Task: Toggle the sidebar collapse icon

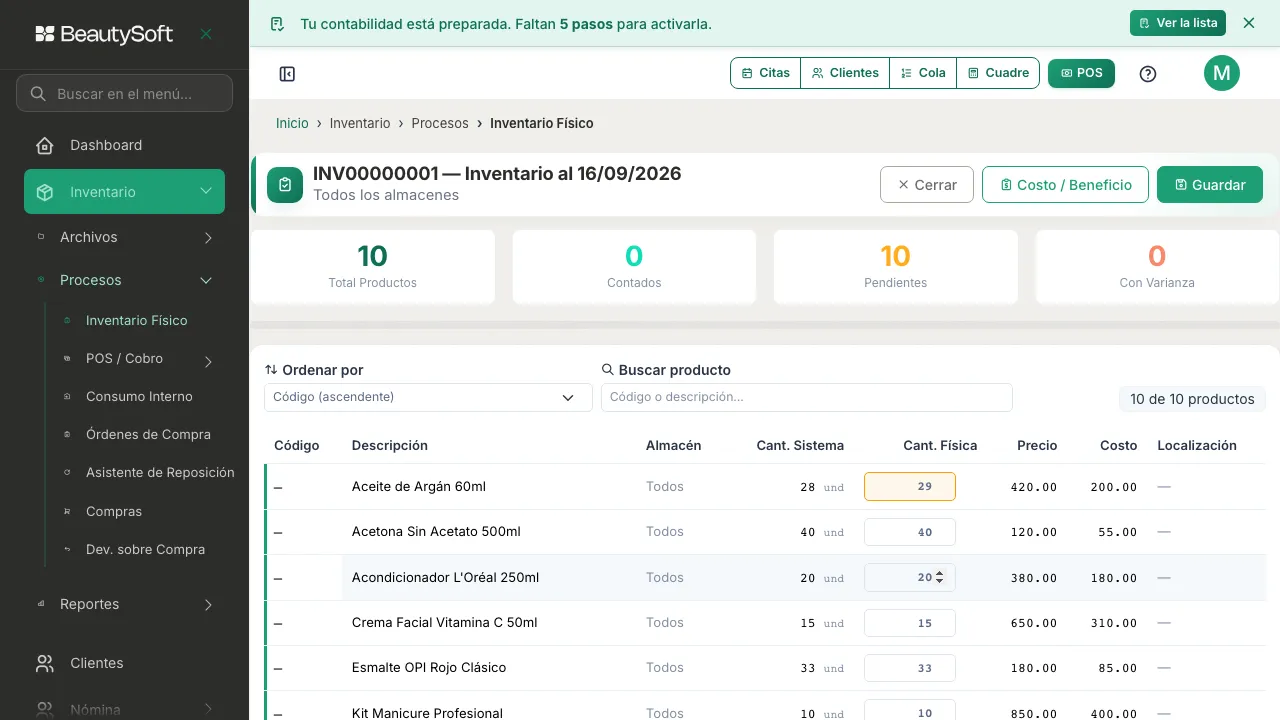Action: point(287,74)
